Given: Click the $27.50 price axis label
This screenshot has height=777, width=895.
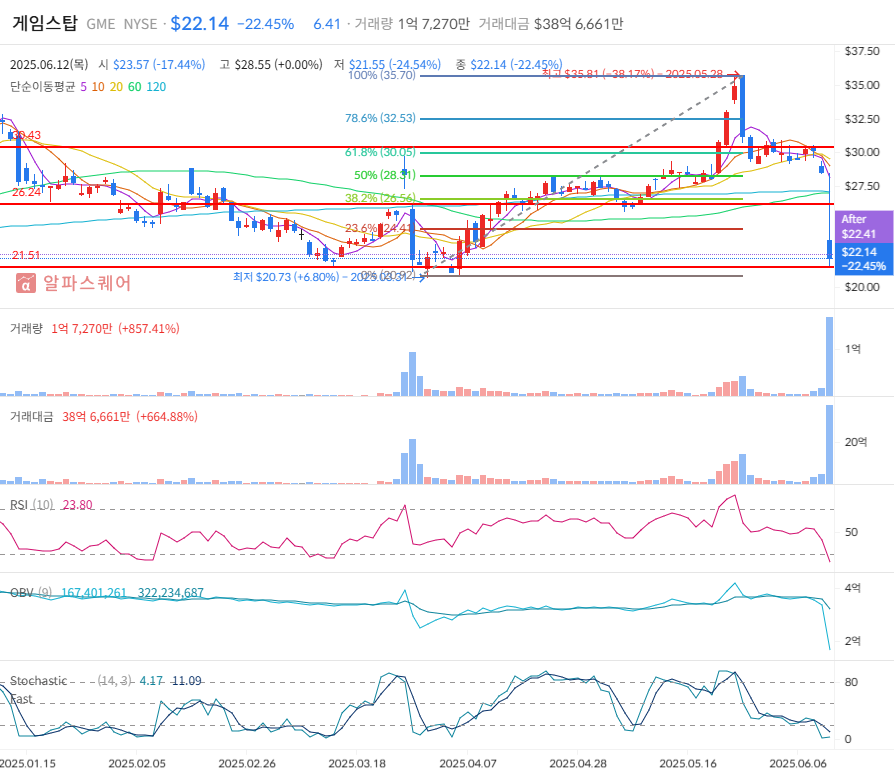Looking at the screenshot, I should (x=862, y=186).
